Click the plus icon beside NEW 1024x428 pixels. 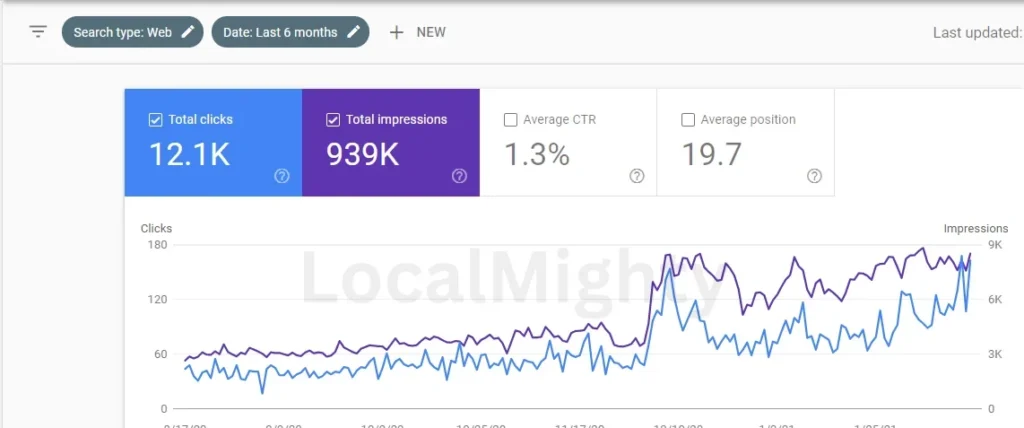click(396, 32)
